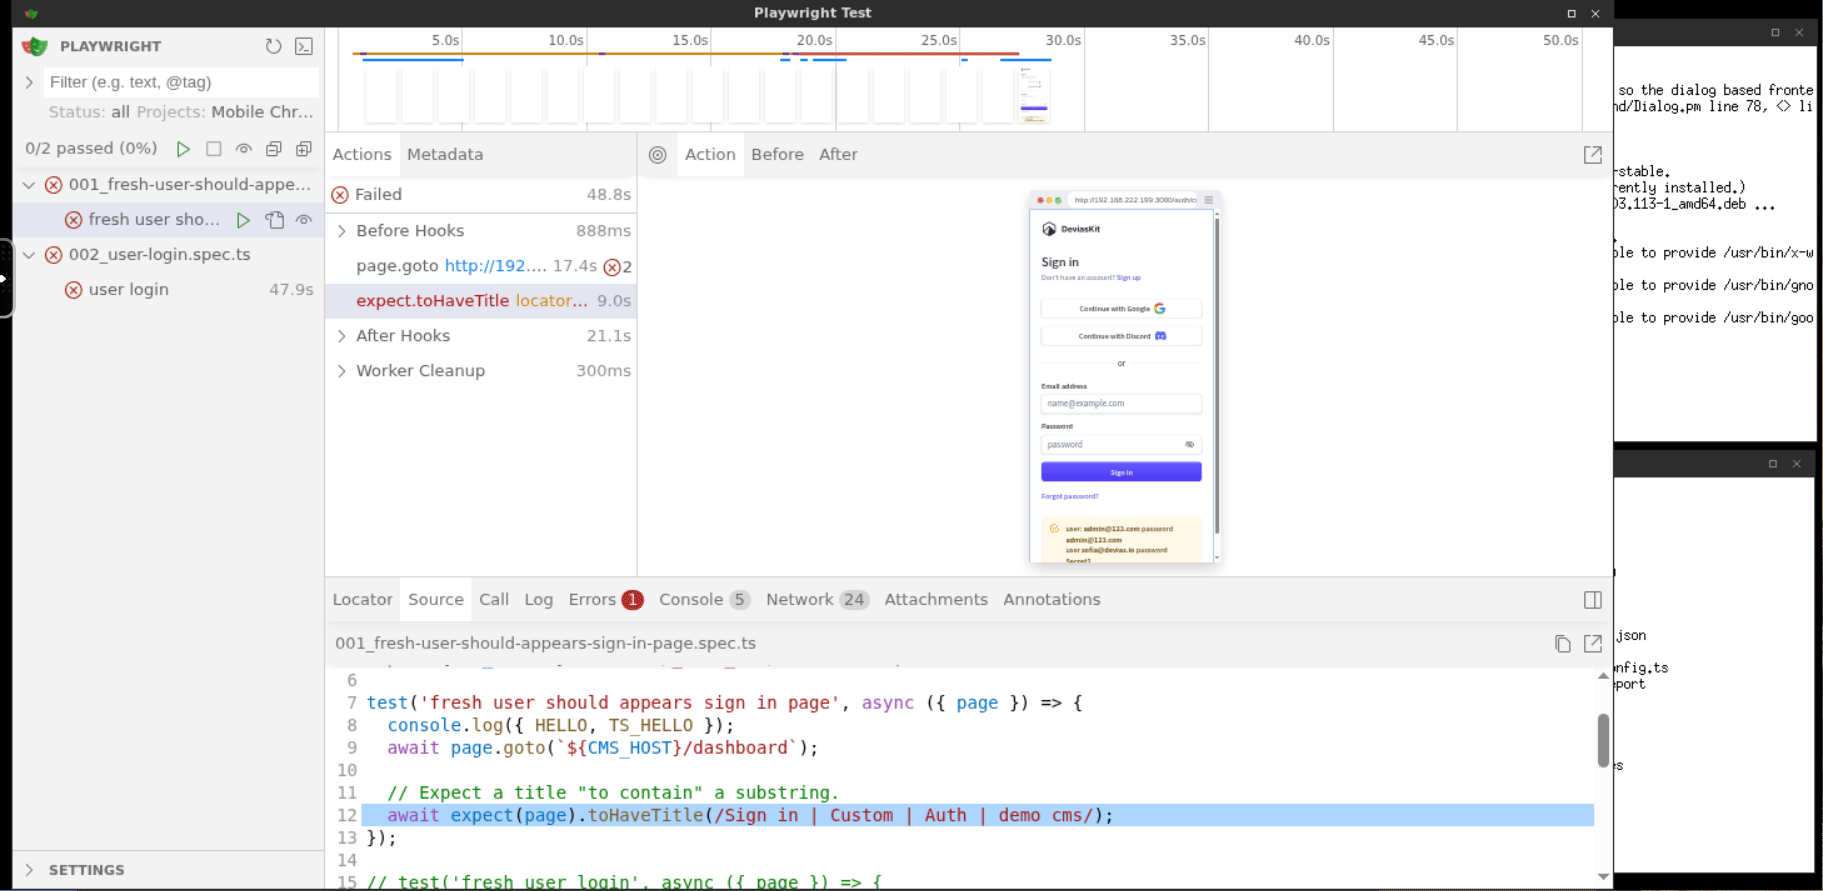
Task: Collapse the 002_user-login.spec.ts file node
Action: (x=29, y=255)
